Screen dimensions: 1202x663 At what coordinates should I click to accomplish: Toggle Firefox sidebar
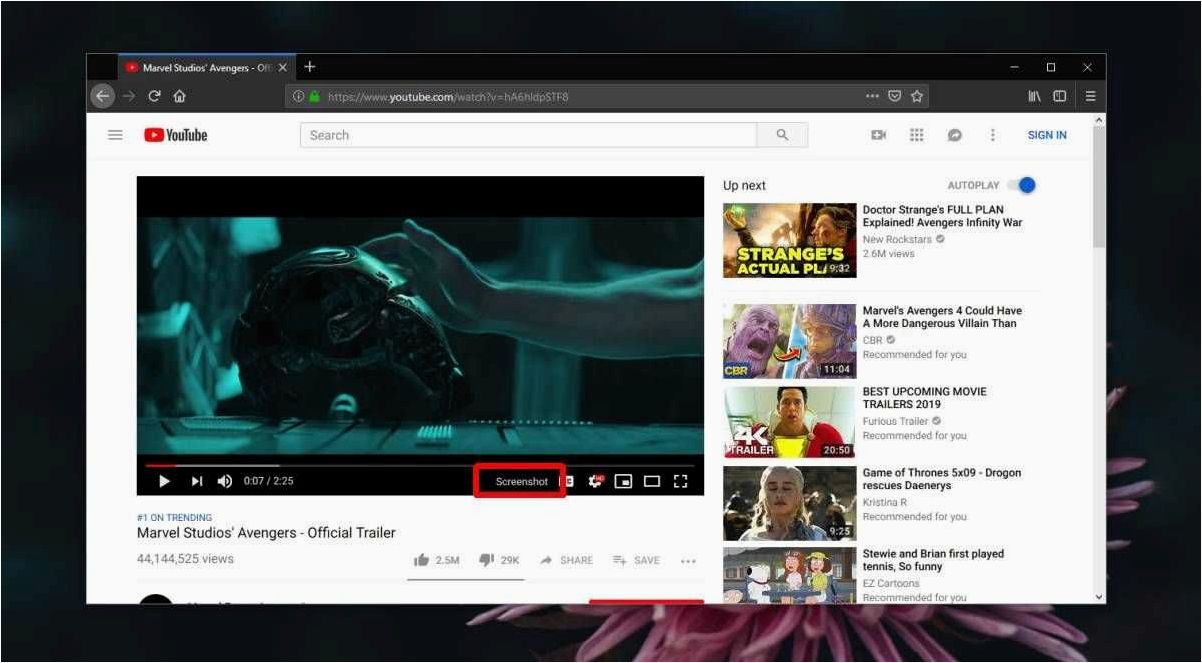coord(1059,96)
